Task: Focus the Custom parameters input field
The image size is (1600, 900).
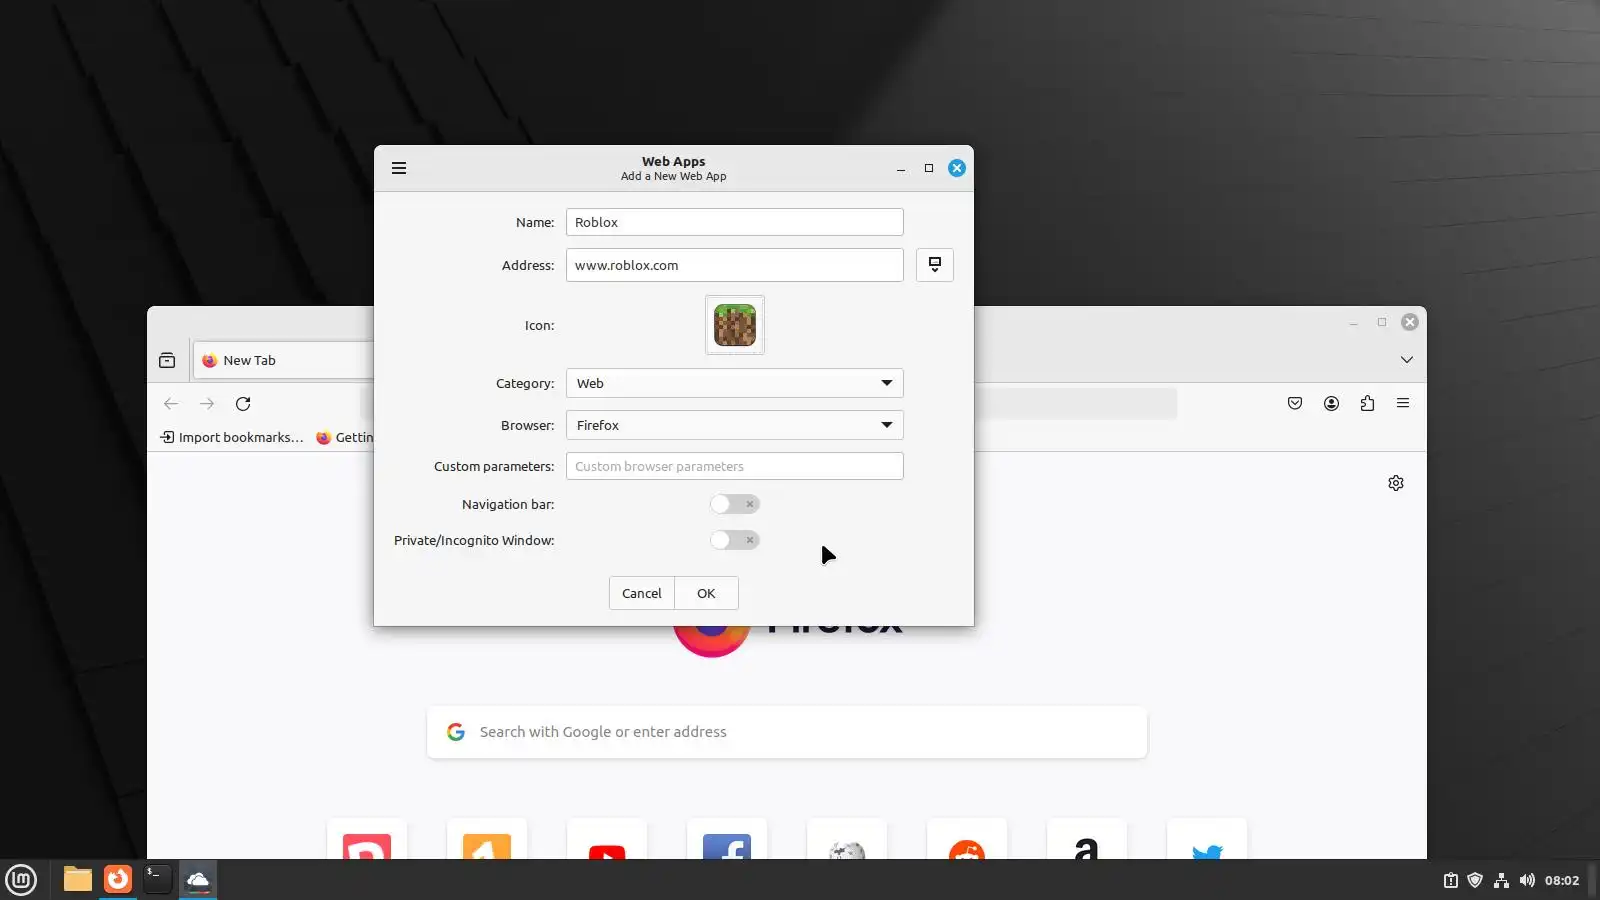Action: point(735,466)
